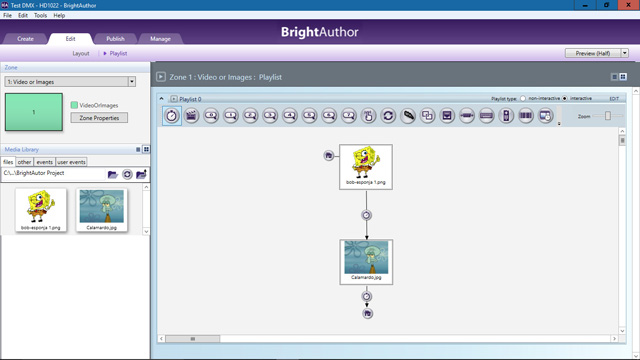Select the Timeout event stopwatch icon
This screenshot has width=640, height=360.
tap(172, 116)
